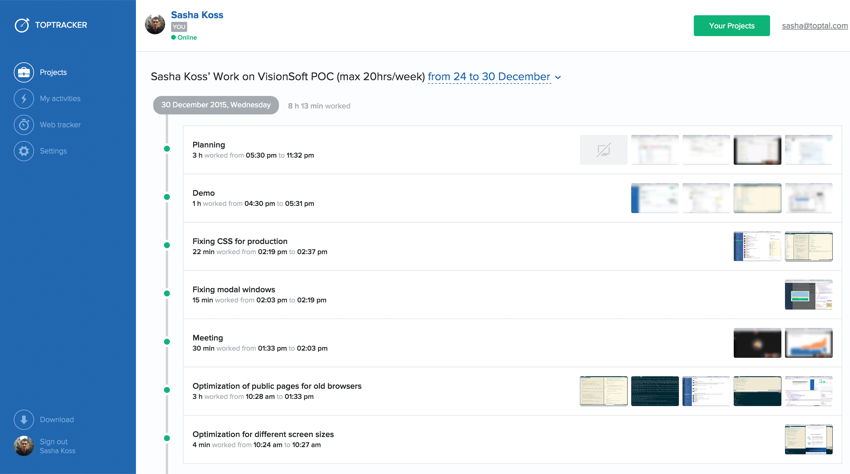Select My activities in sidebar
The image size is (850, 474).
point(60,98)
